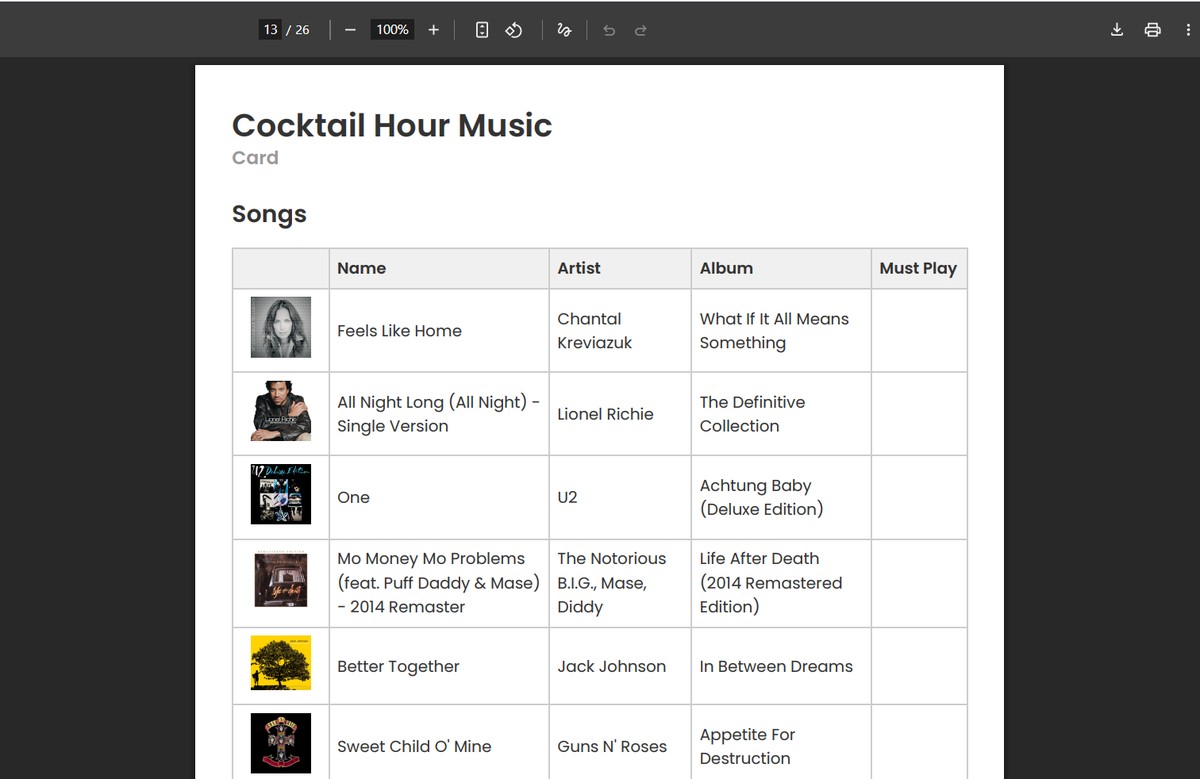
Task: Click the album In Between Dreams
Action: [x=776, y=666]
